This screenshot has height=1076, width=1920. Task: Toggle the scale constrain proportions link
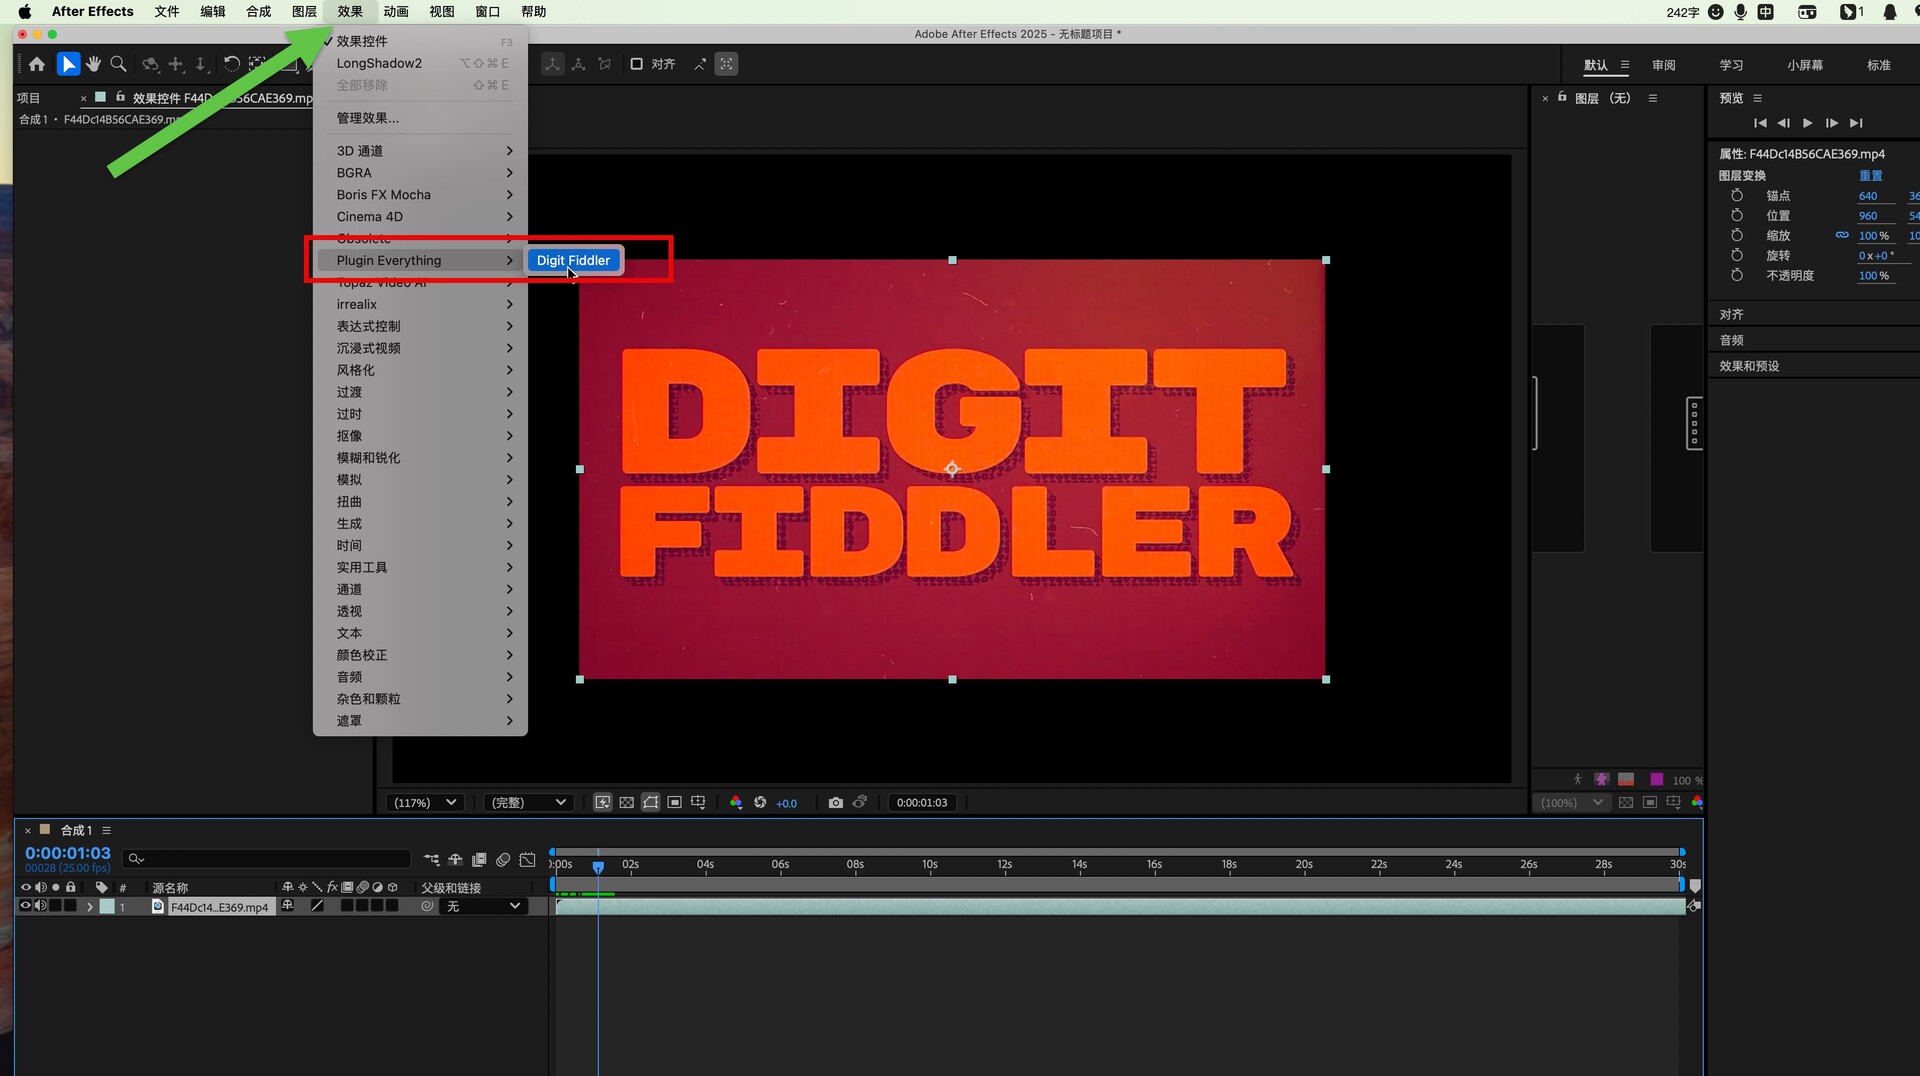(1841, 236)
